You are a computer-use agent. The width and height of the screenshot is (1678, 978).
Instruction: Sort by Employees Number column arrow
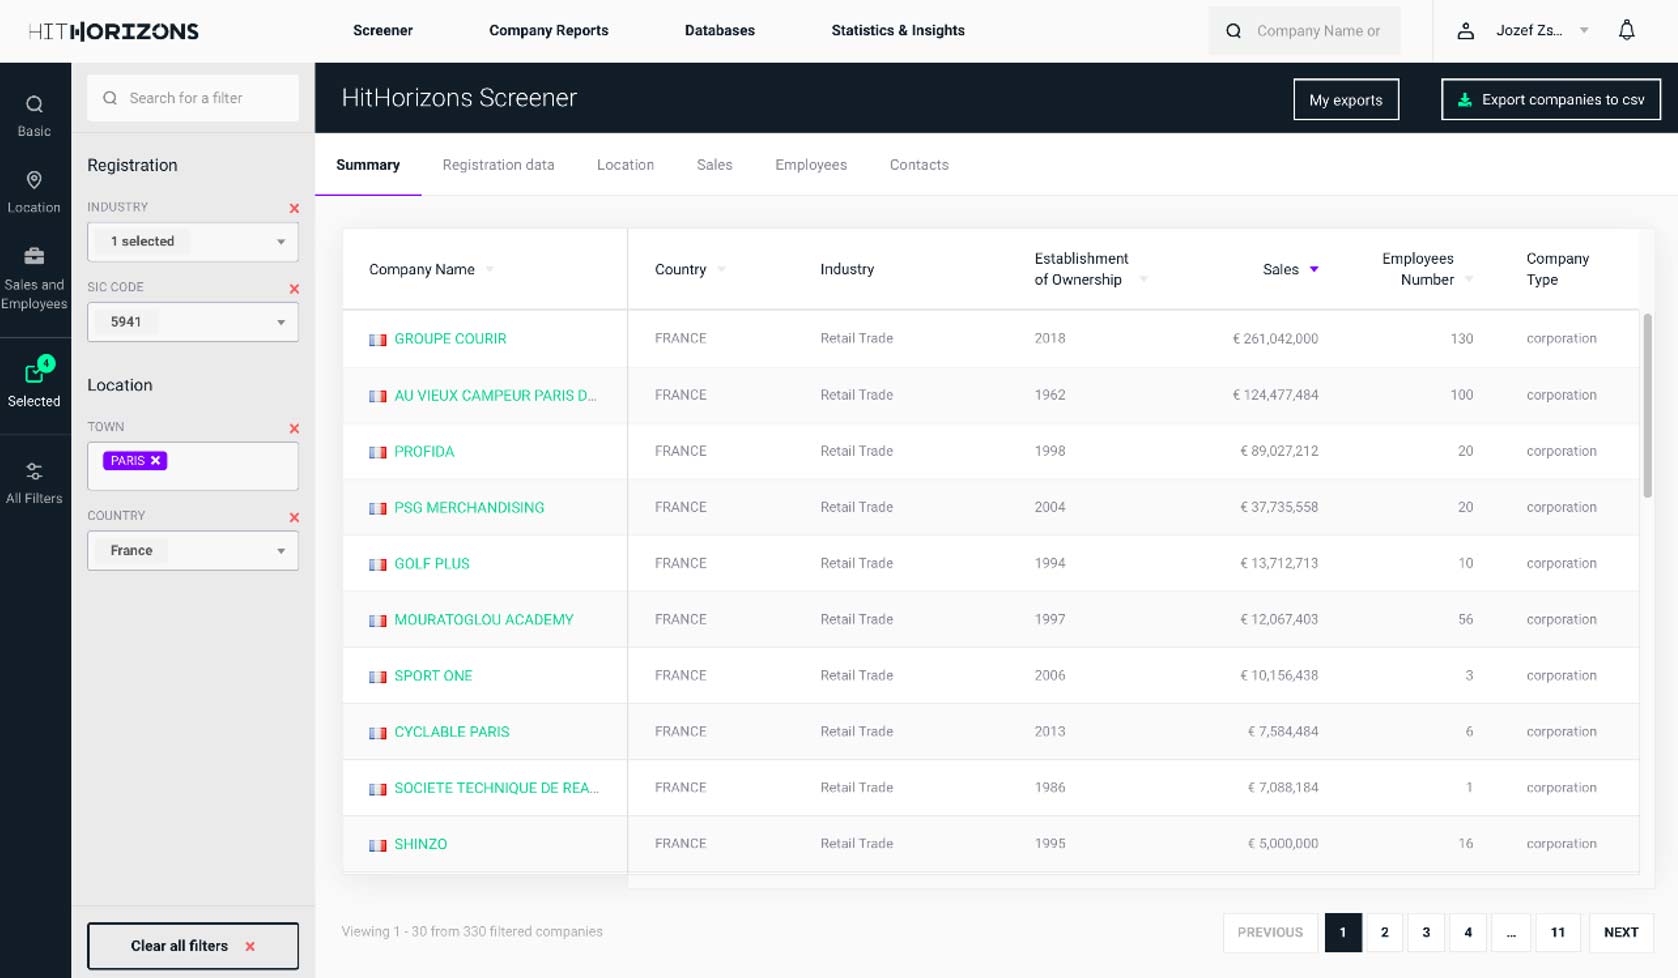(1469, 280)
